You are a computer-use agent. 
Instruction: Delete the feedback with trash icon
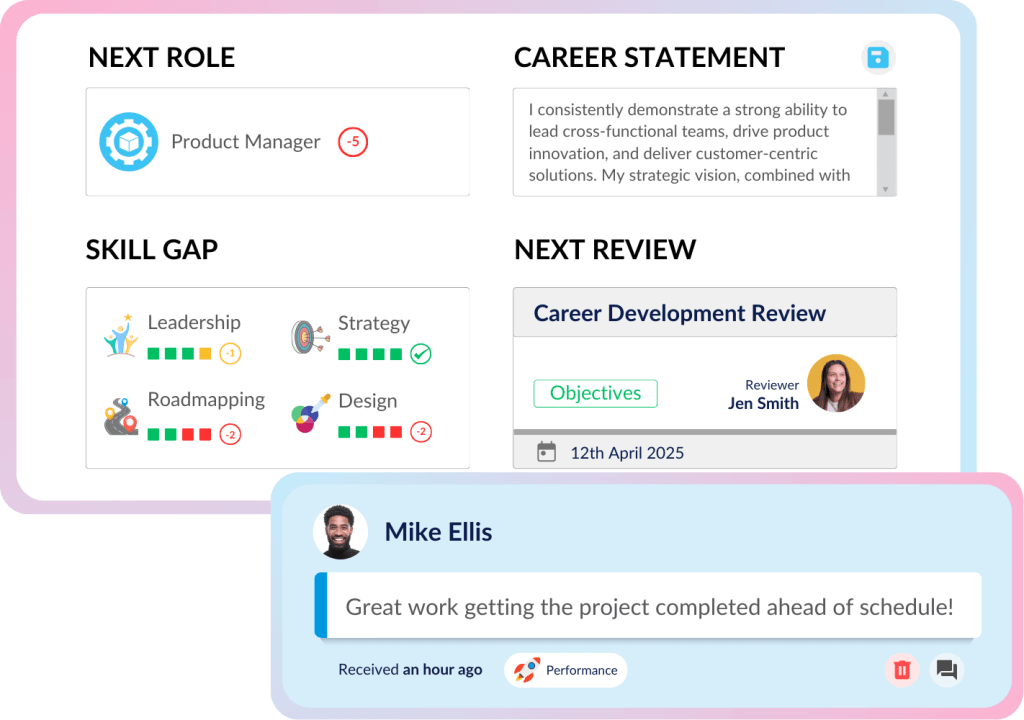[x=902, y=670]
